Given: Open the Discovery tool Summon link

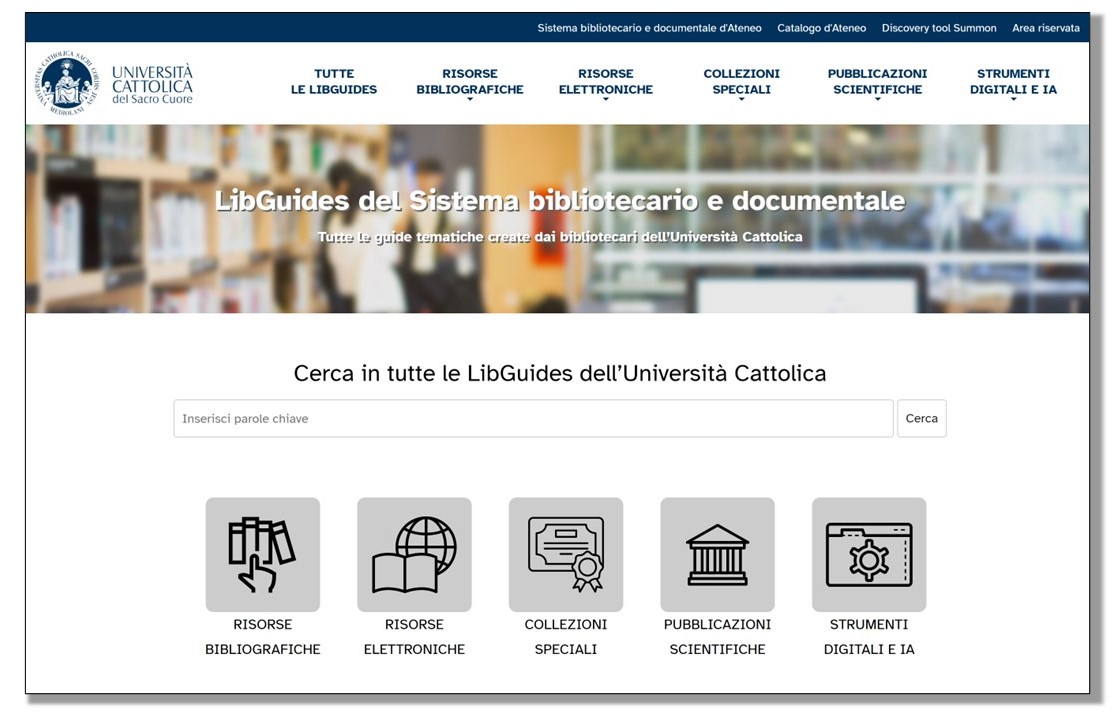Looking at the screenshot, I should coord(939,28).
